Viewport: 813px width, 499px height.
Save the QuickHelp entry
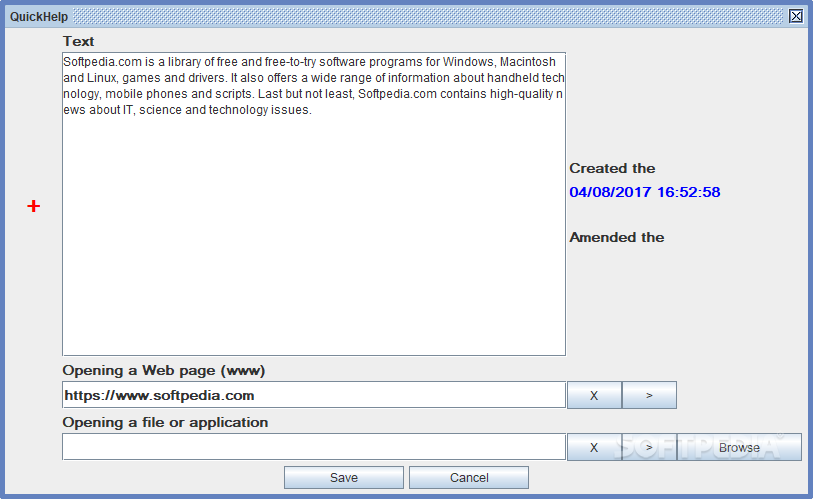[344, 477]
